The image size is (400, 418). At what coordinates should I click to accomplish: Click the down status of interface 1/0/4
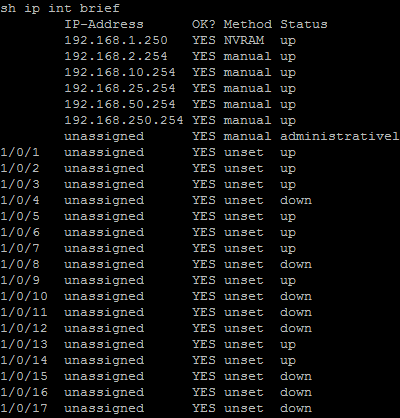pos(296,200)
